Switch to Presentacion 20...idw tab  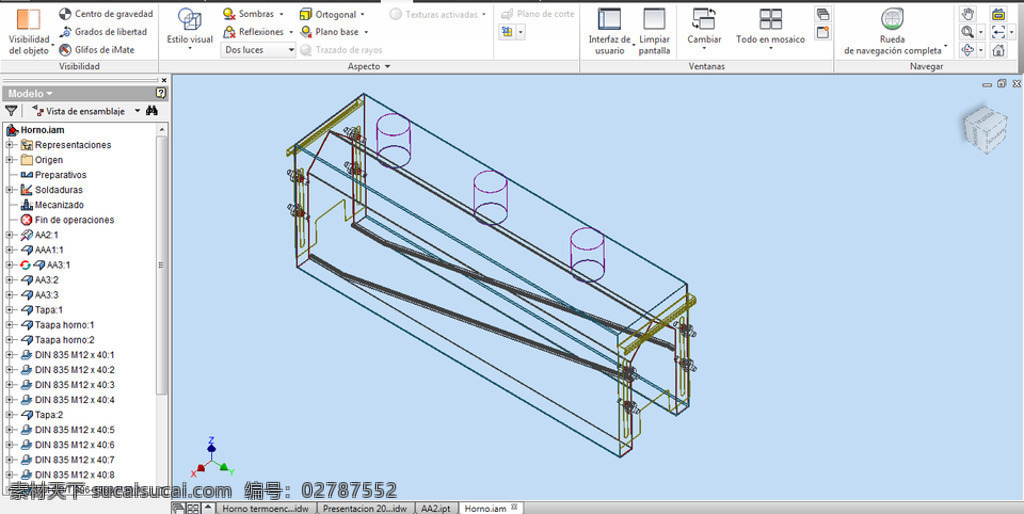pos(365,508)
